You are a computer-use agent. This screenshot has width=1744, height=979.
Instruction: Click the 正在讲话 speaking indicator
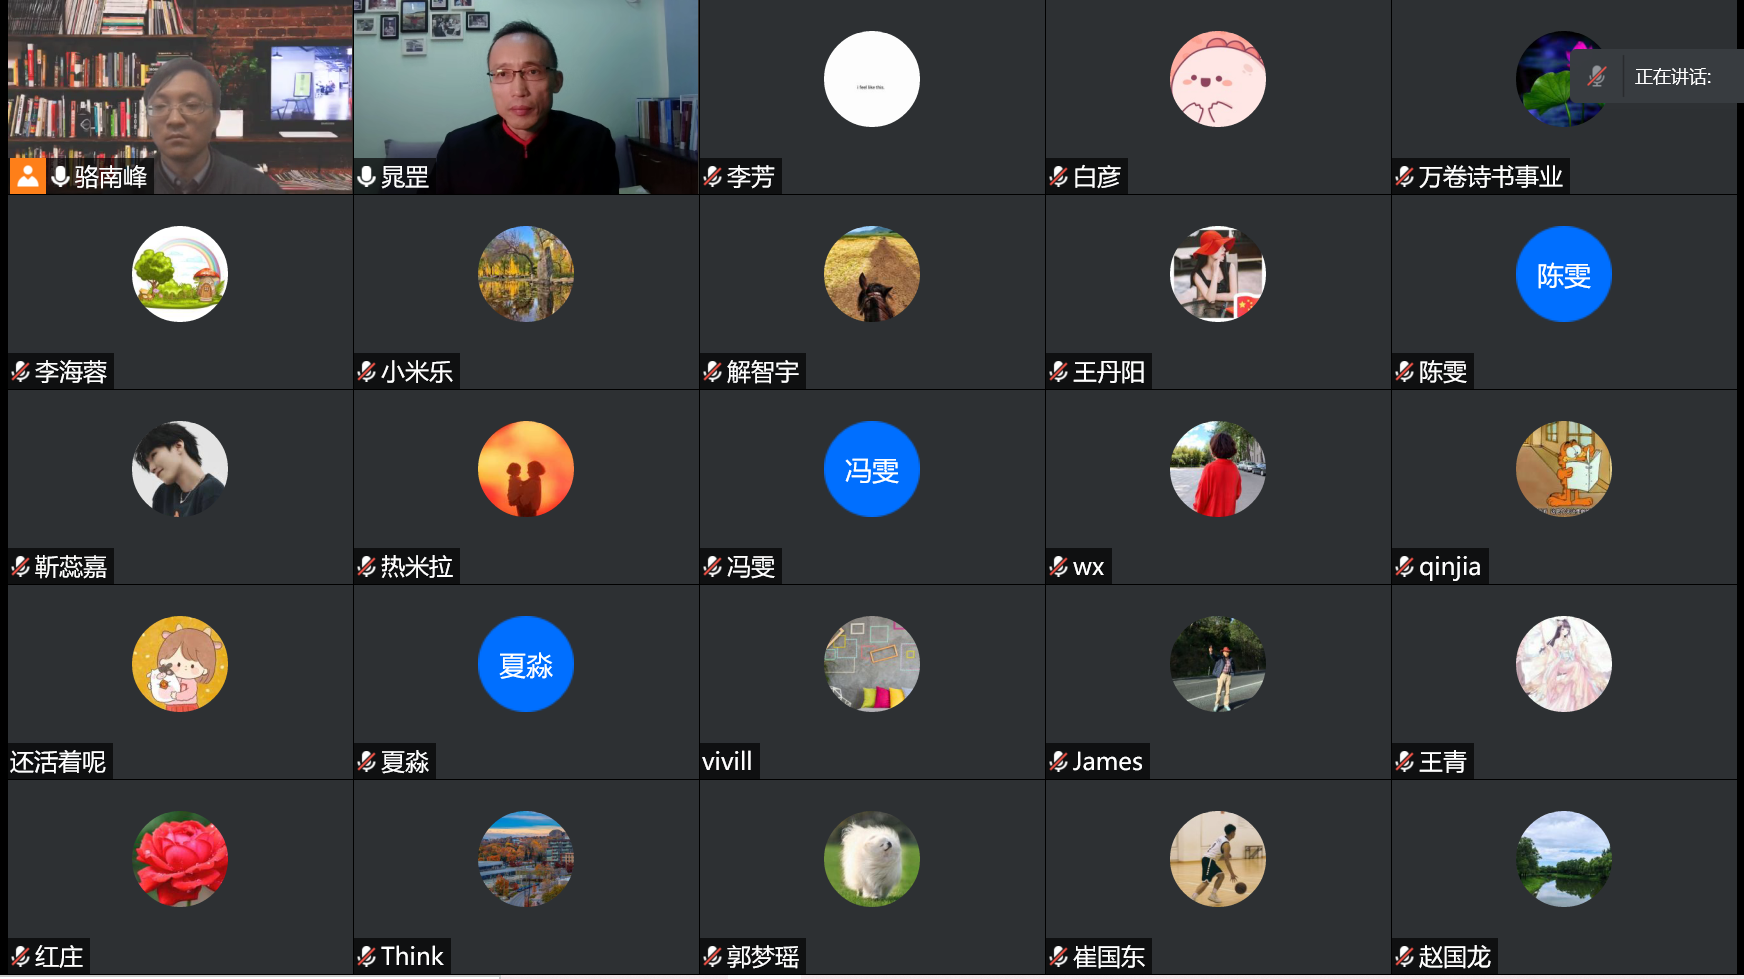pyautogui.click(x=1672, y=76)
